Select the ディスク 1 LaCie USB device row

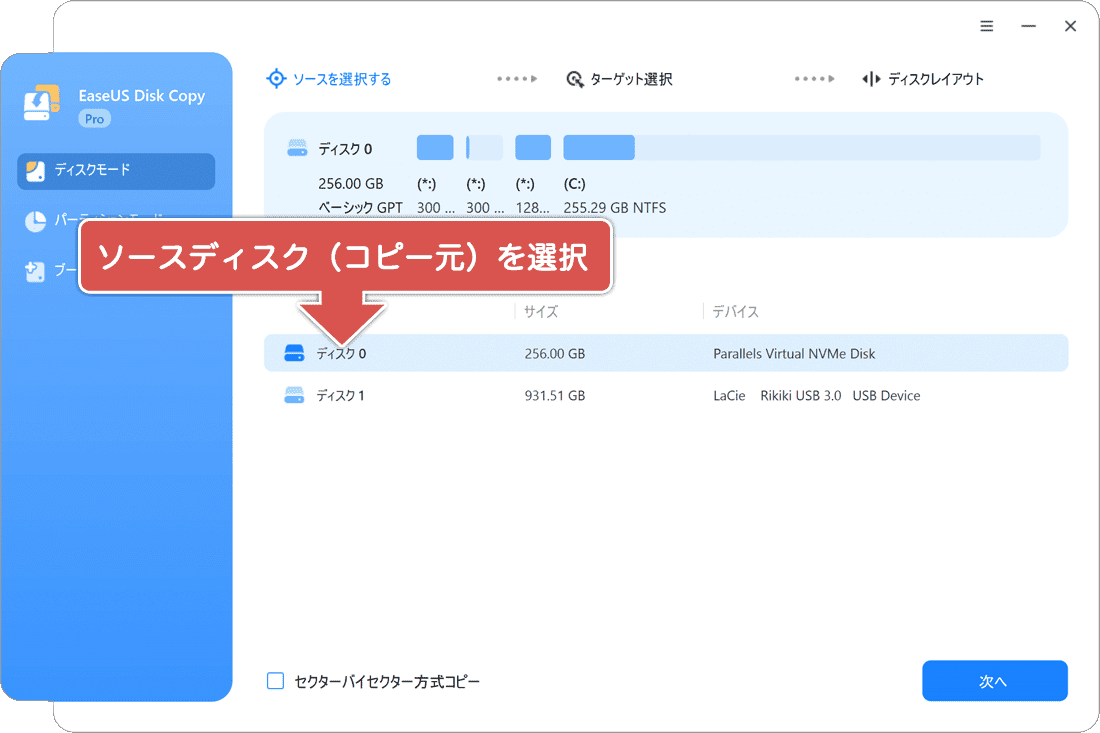[600, 395]
